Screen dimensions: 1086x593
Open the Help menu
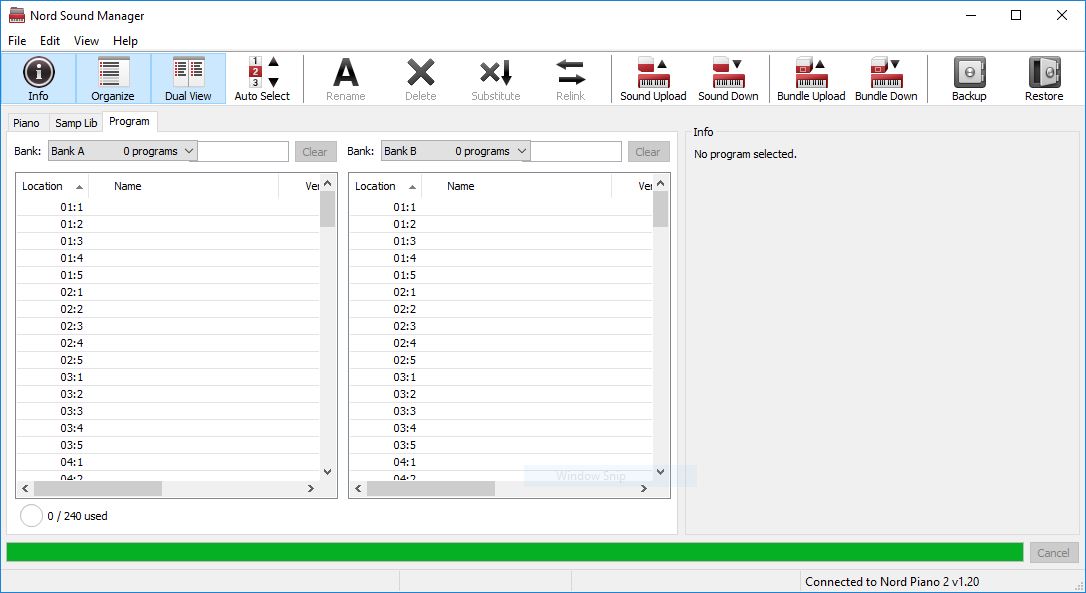125,41
